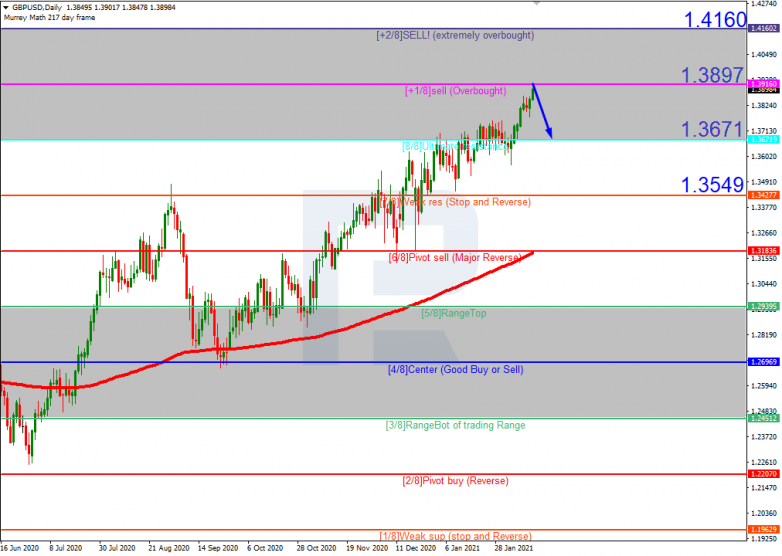Image resolution: width=782 pixels, height=556 pixels.
Task: Click the 28 Jan 2021 date on time axis
Action: pos(514,548)
